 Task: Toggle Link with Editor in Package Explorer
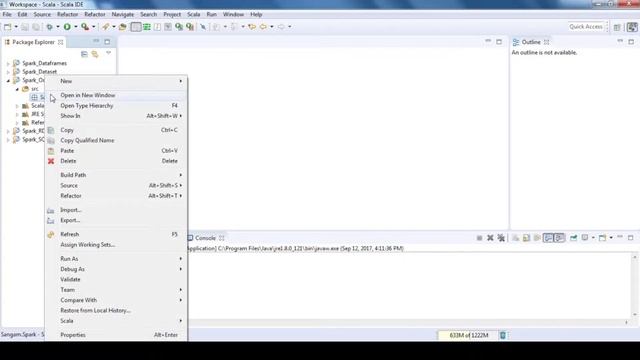95,54
